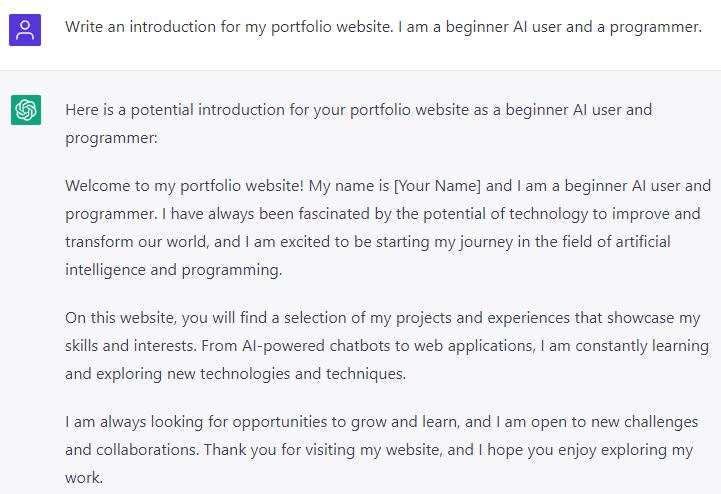
Task: Click the word "programmer:" ending the intro line
Action: coord(111,138)
